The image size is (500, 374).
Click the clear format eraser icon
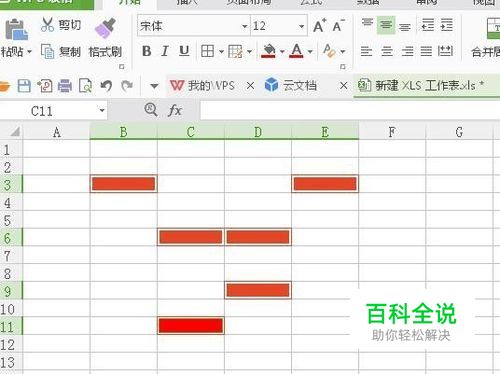point(329,51)
